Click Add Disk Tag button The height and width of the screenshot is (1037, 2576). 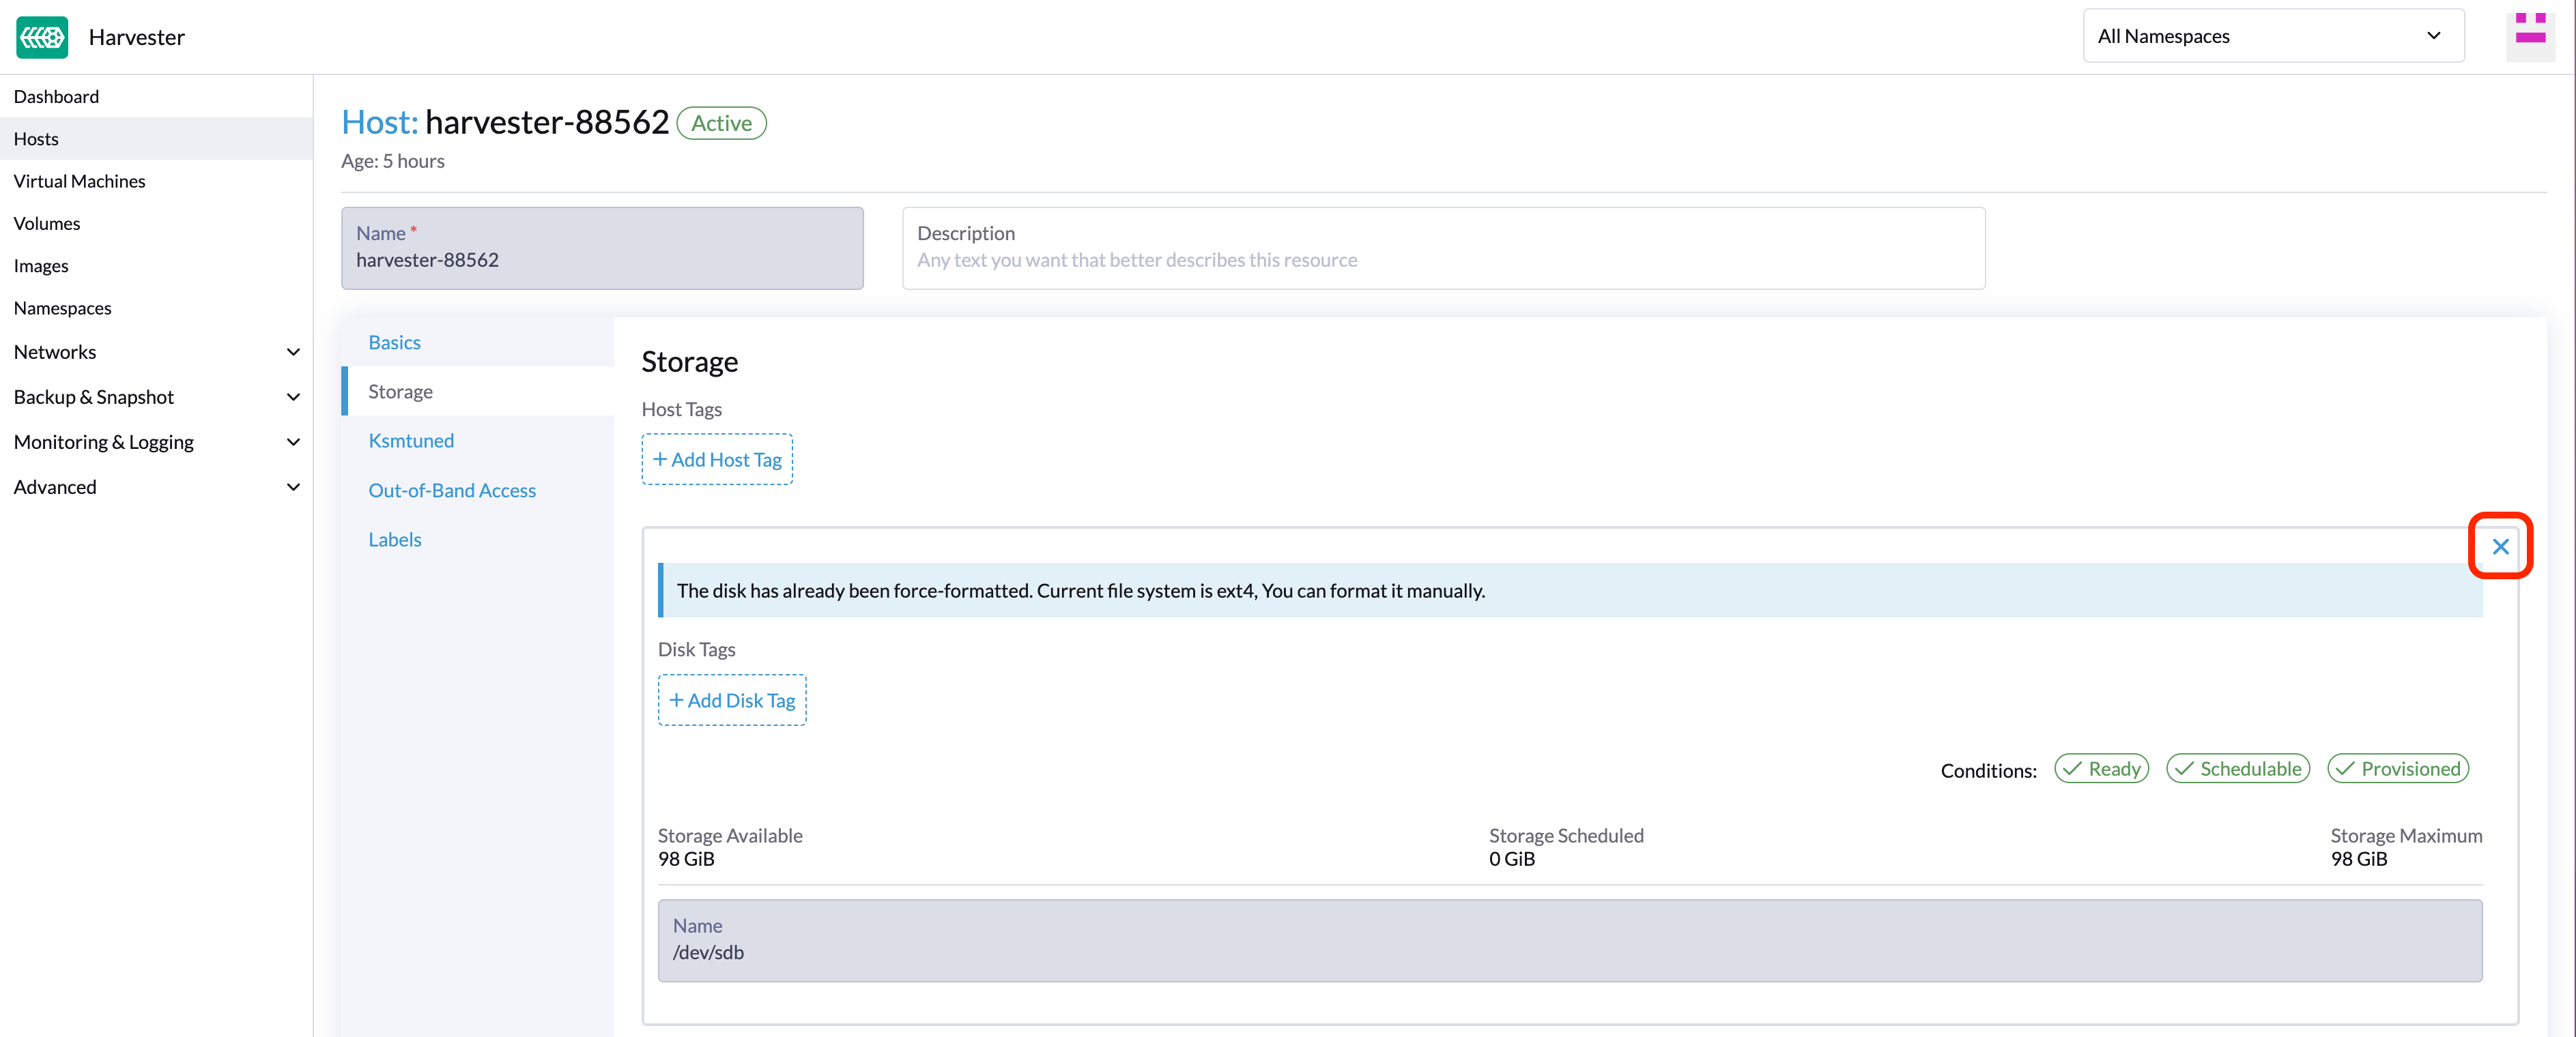(731, 700)
